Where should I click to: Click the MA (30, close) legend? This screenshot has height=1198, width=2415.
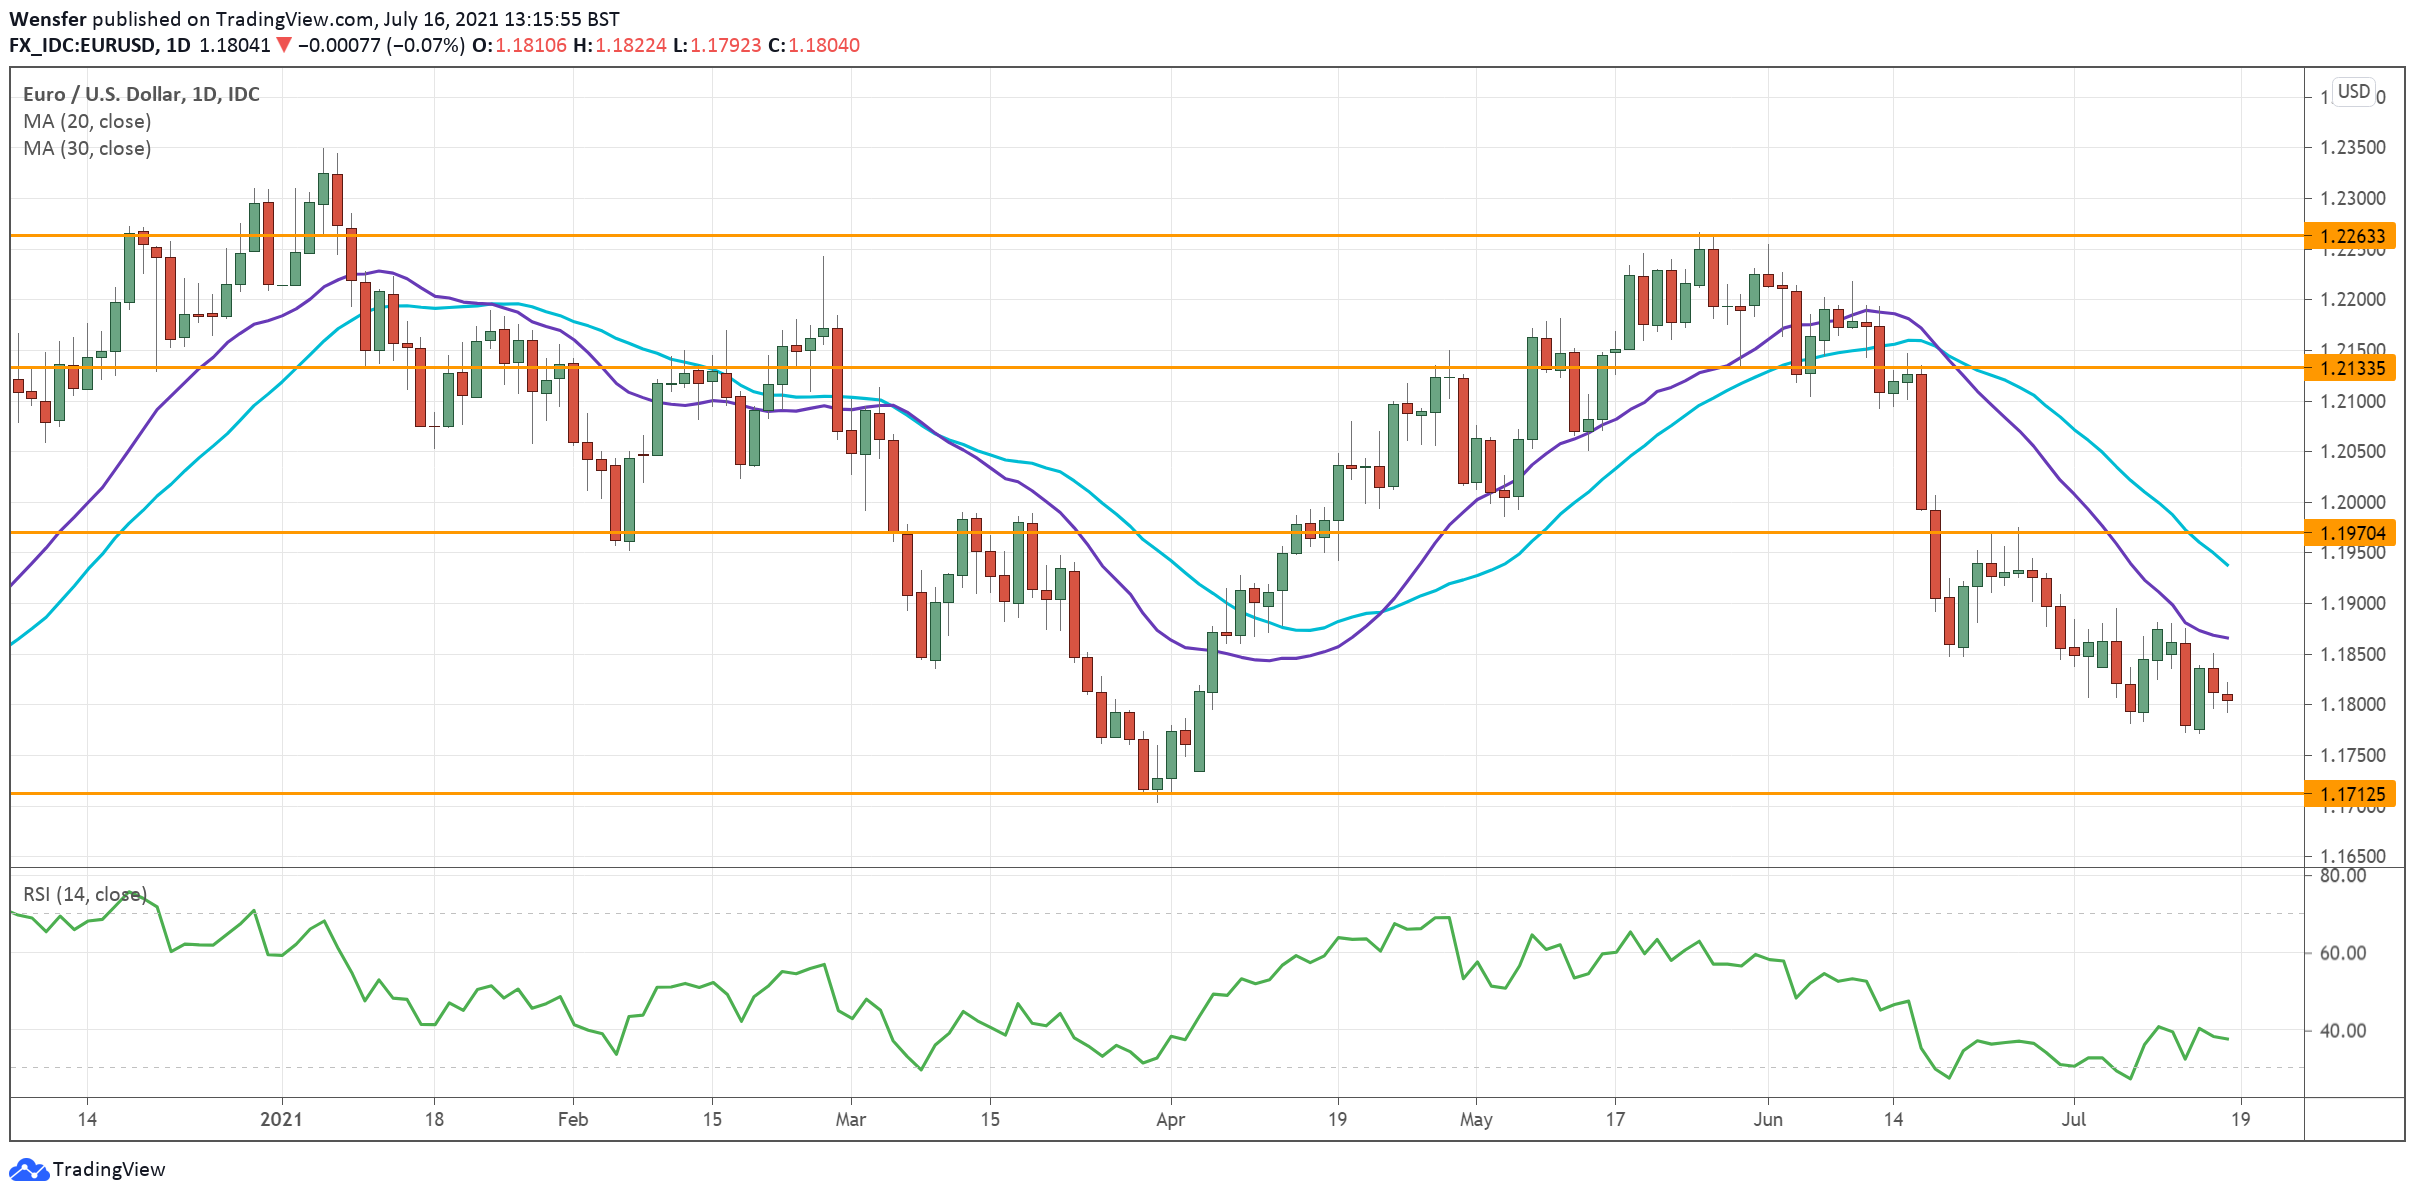coord(87,148)
